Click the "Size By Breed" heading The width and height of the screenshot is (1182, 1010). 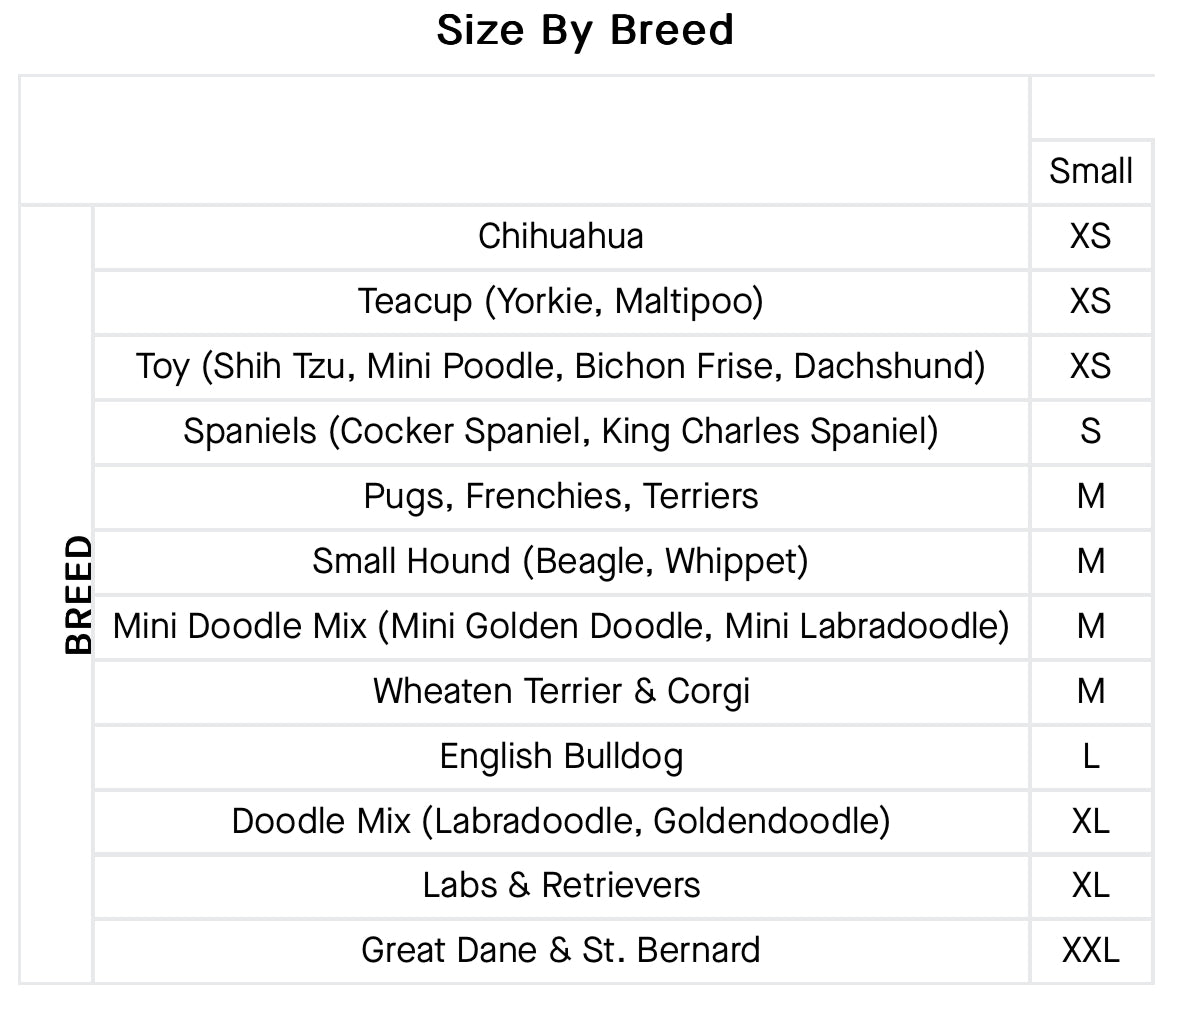(x=585, y=31)
